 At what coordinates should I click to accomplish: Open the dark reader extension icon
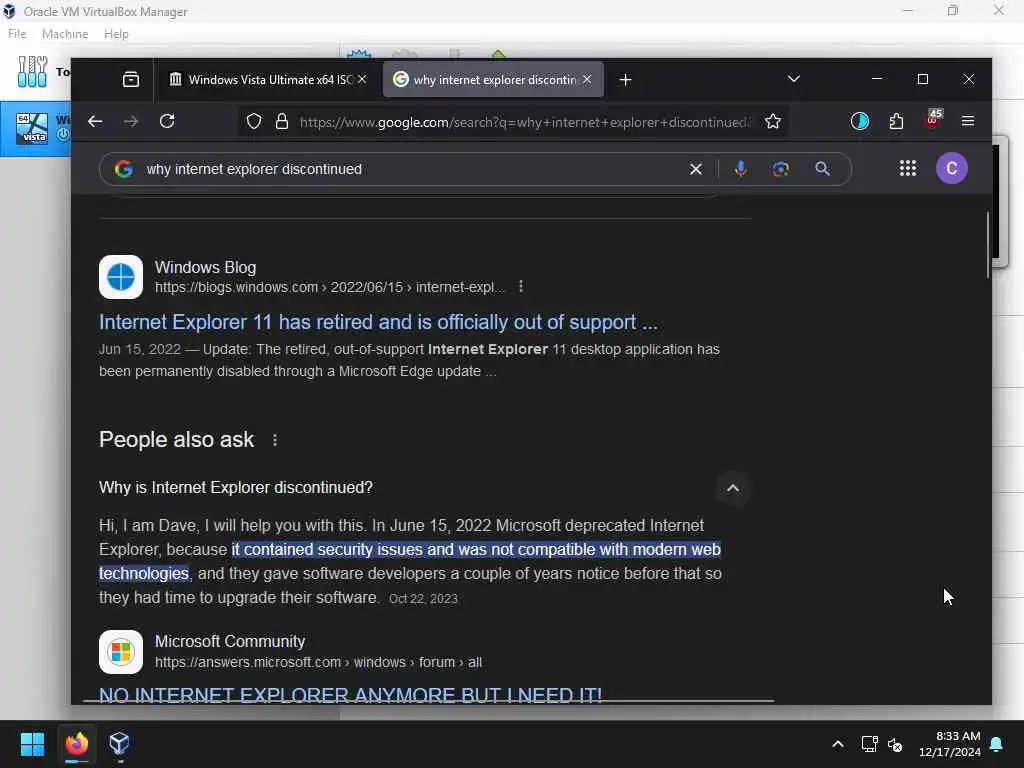(x=859, y=121)
